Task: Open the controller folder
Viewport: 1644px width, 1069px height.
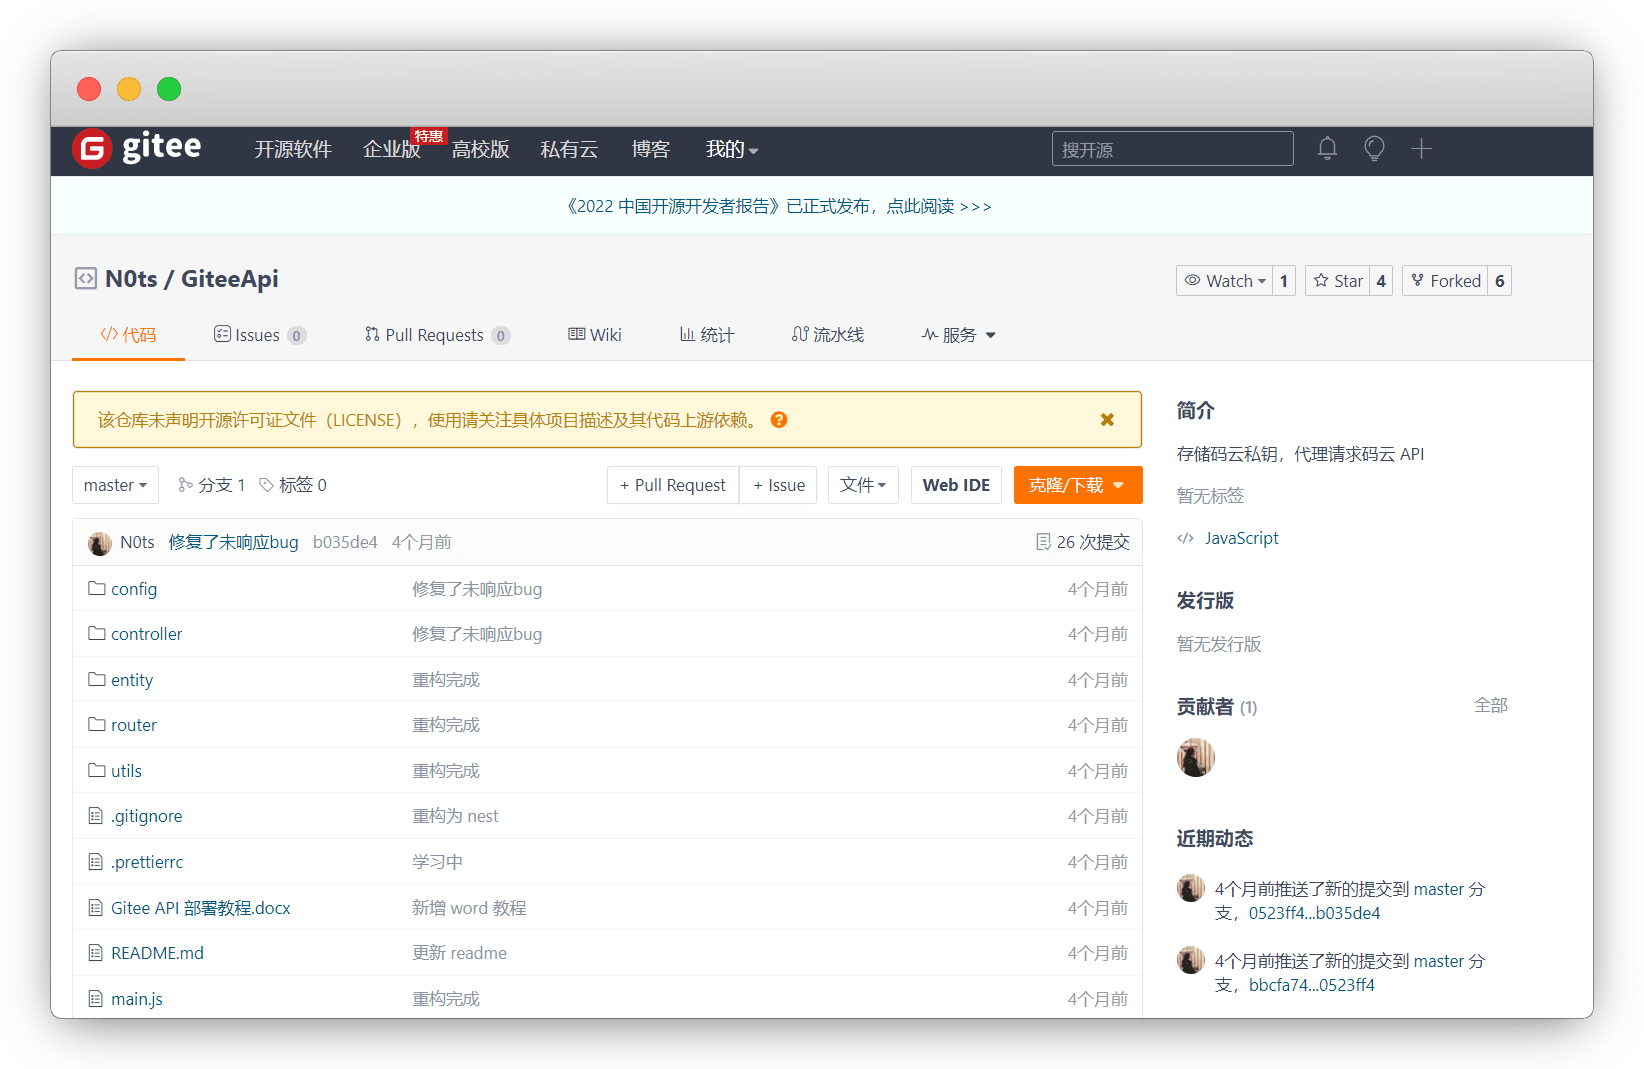Action: (146, 634)
